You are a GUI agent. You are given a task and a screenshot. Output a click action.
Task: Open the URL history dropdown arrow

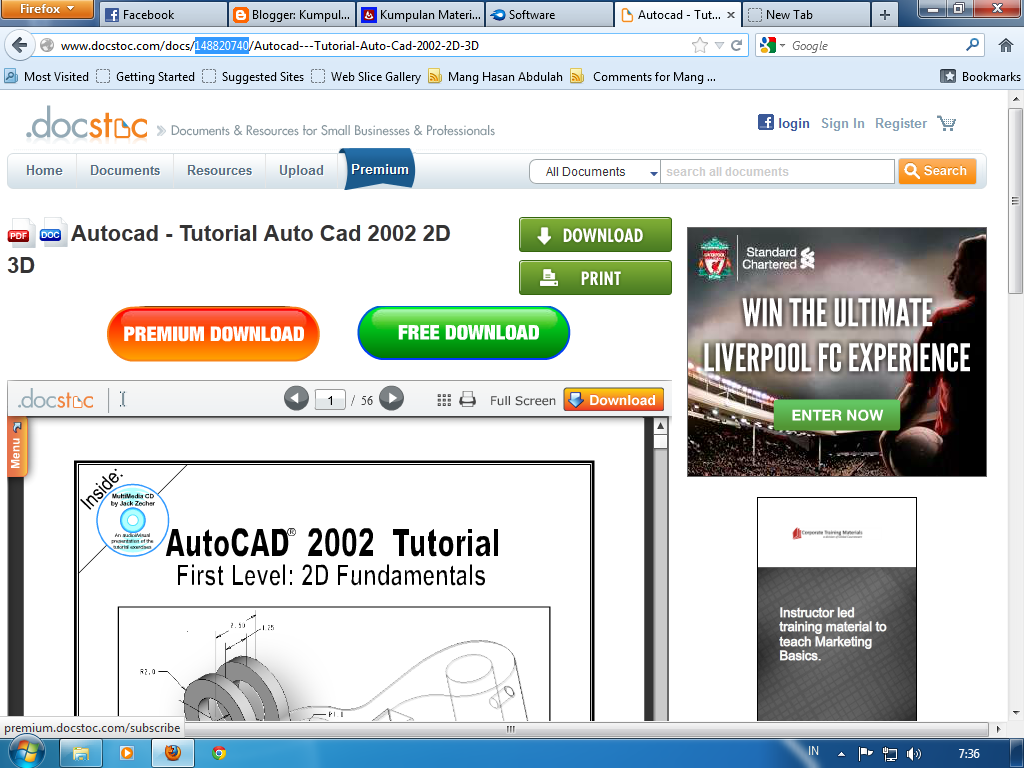click(x=719, y=45)
